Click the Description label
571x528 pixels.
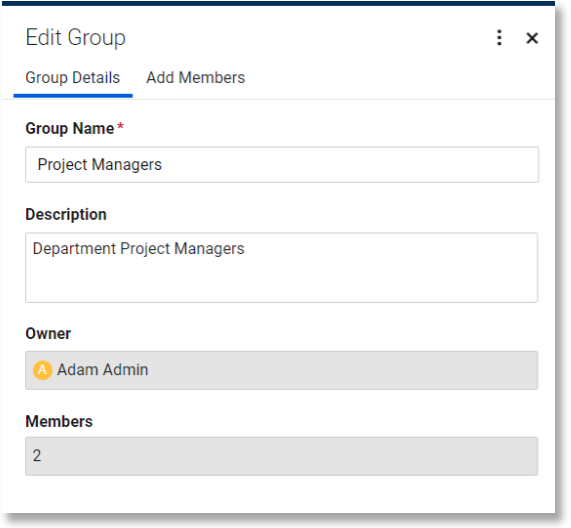pos(66,214)
